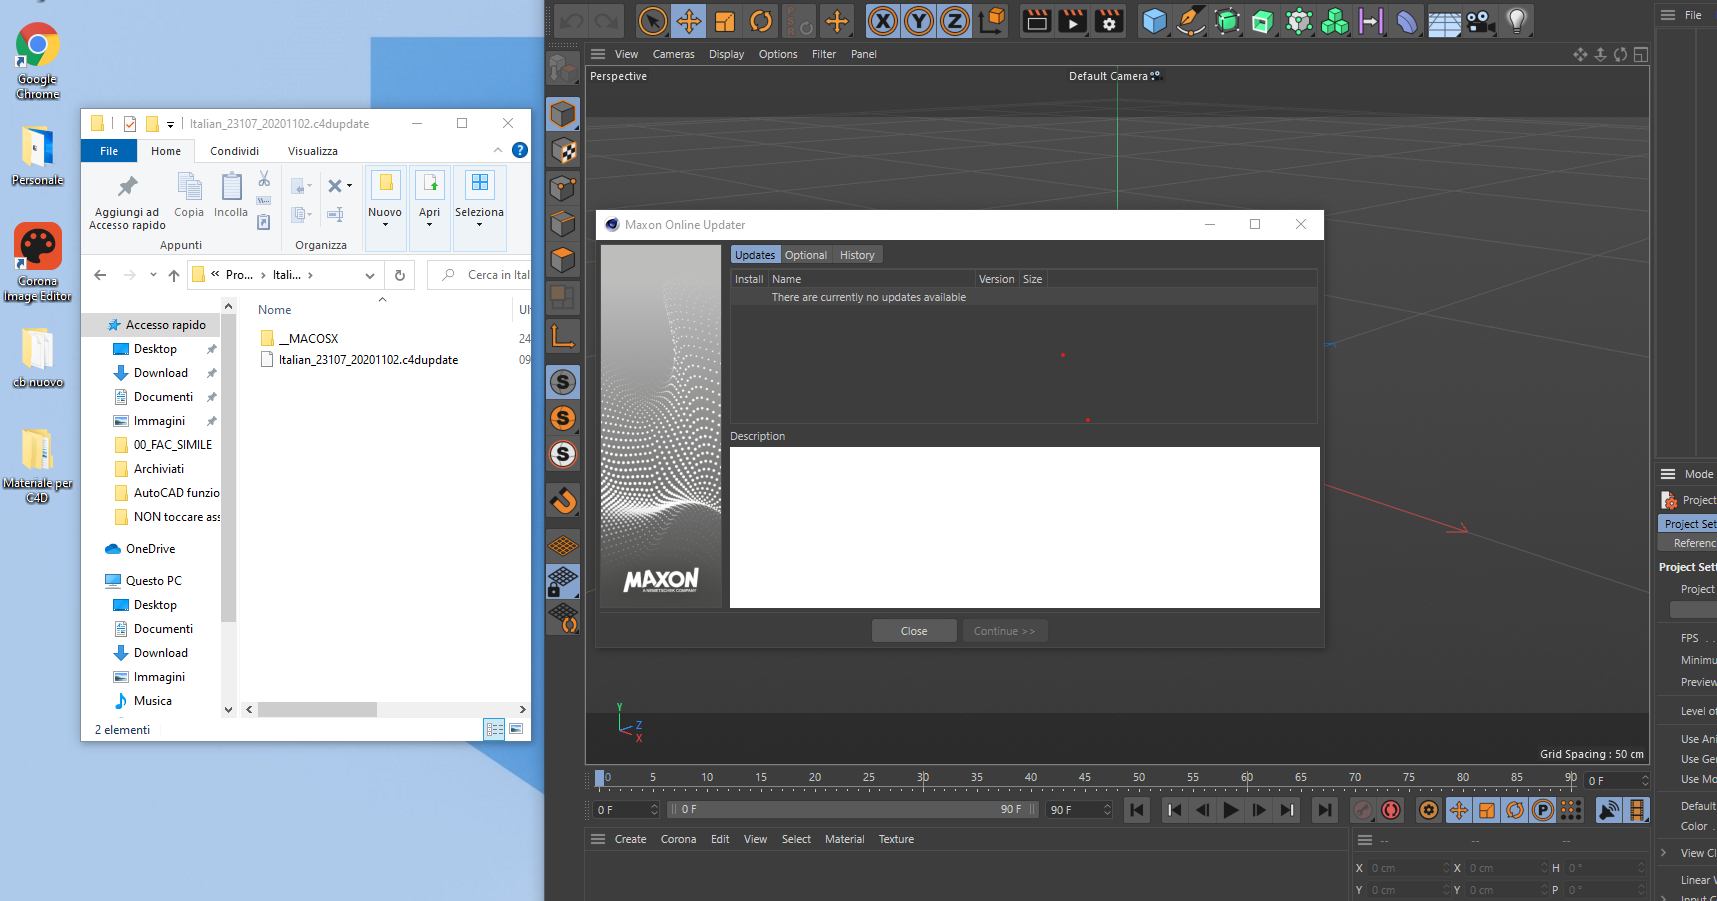Click the Explorer horizontal scrollbar

pos(317,709)
